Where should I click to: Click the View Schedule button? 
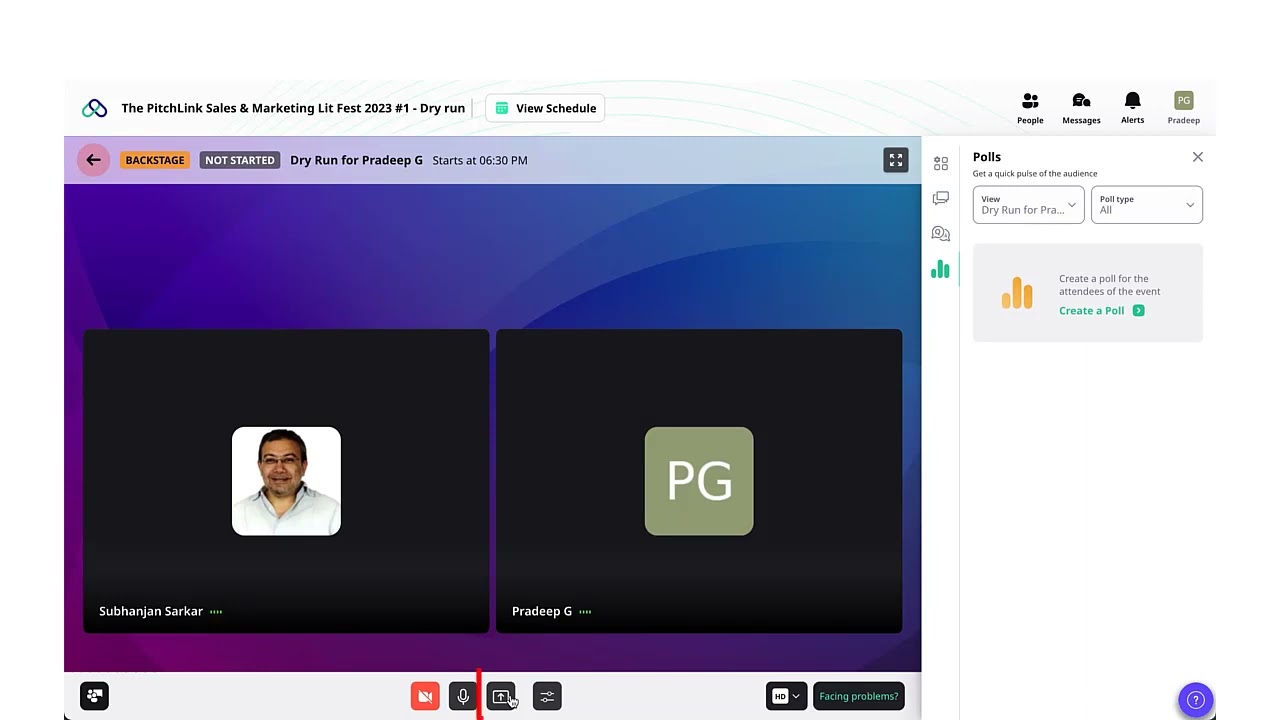545,108
